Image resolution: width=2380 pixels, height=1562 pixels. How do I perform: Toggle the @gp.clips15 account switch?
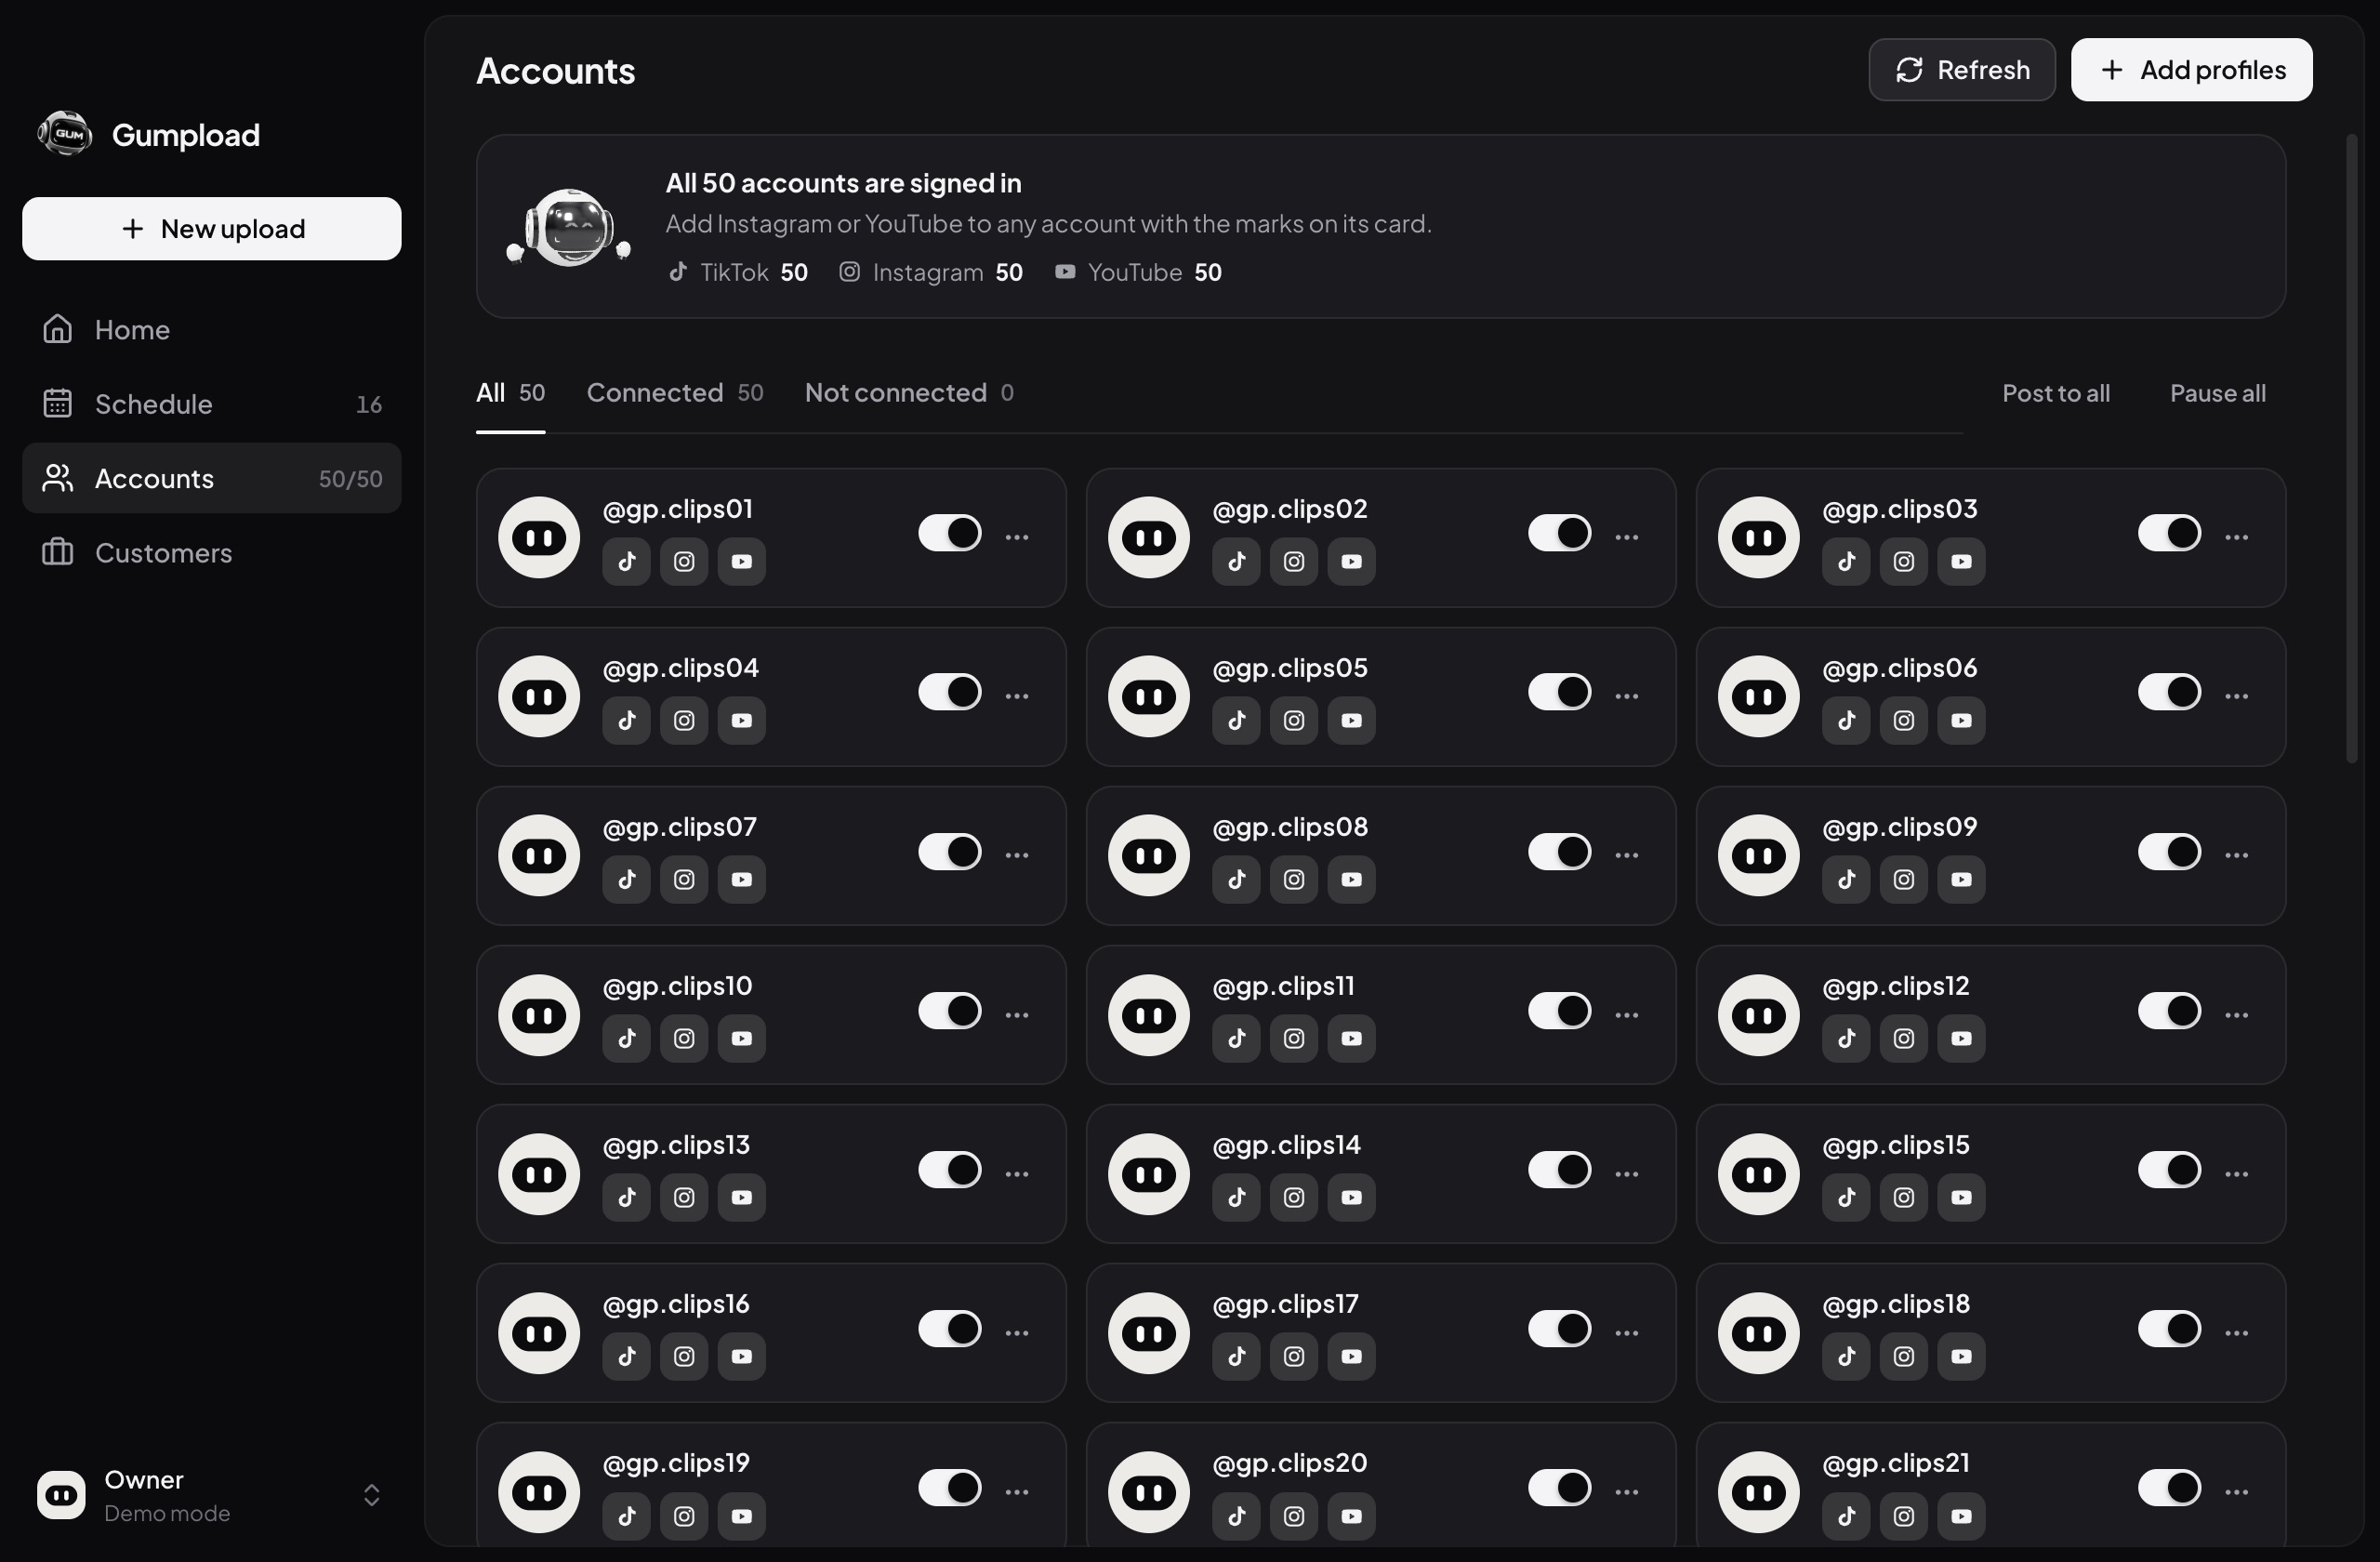click(2170, 1170)
